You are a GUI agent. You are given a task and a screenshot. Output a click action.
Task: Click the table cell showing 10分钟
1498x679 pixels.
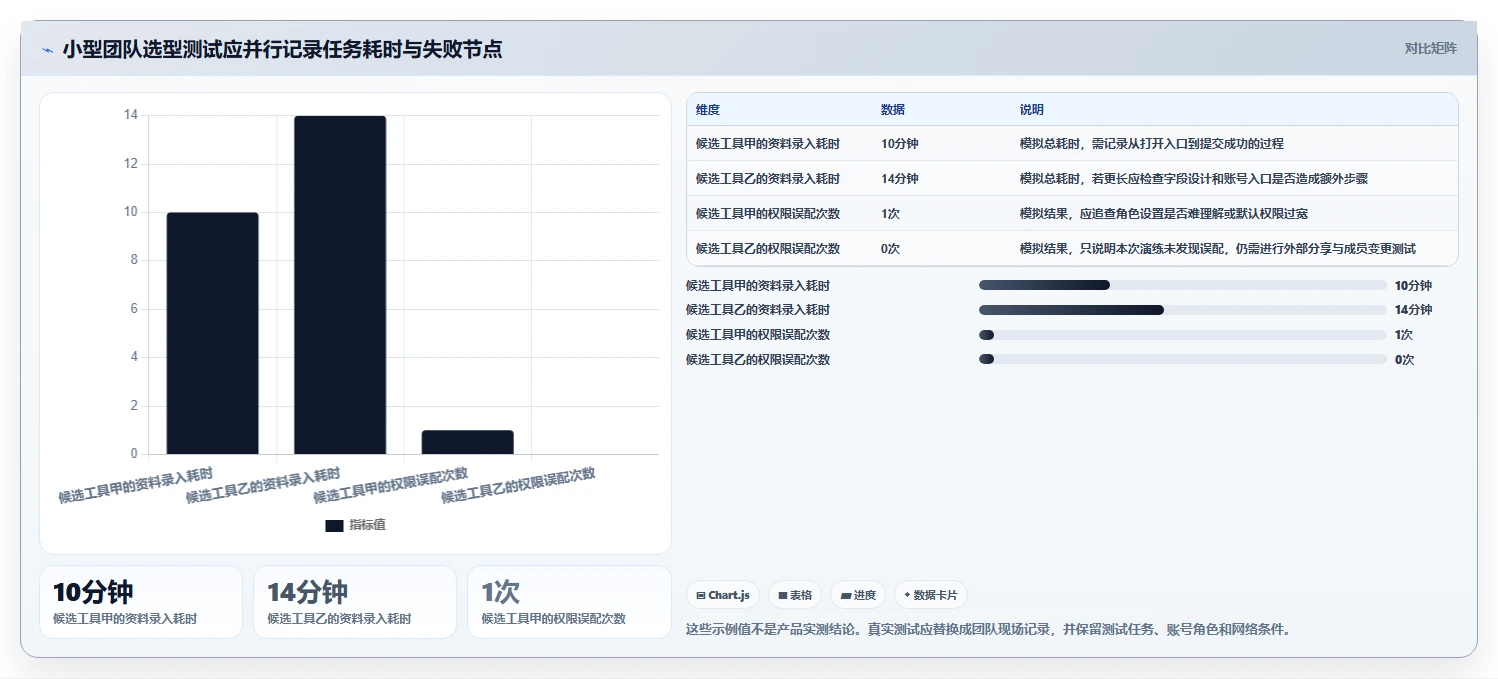900,144
